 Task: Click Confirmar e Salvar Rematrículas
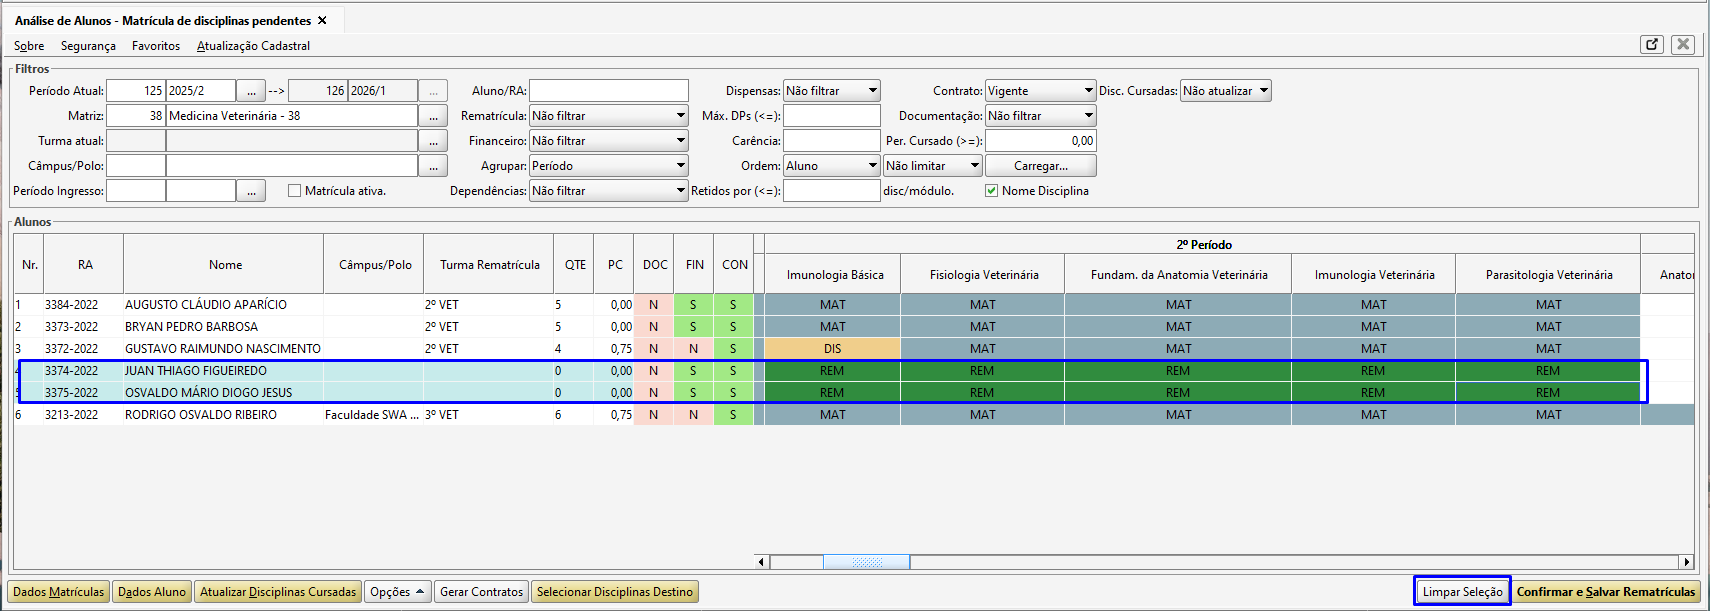[x=1606, y=592]
